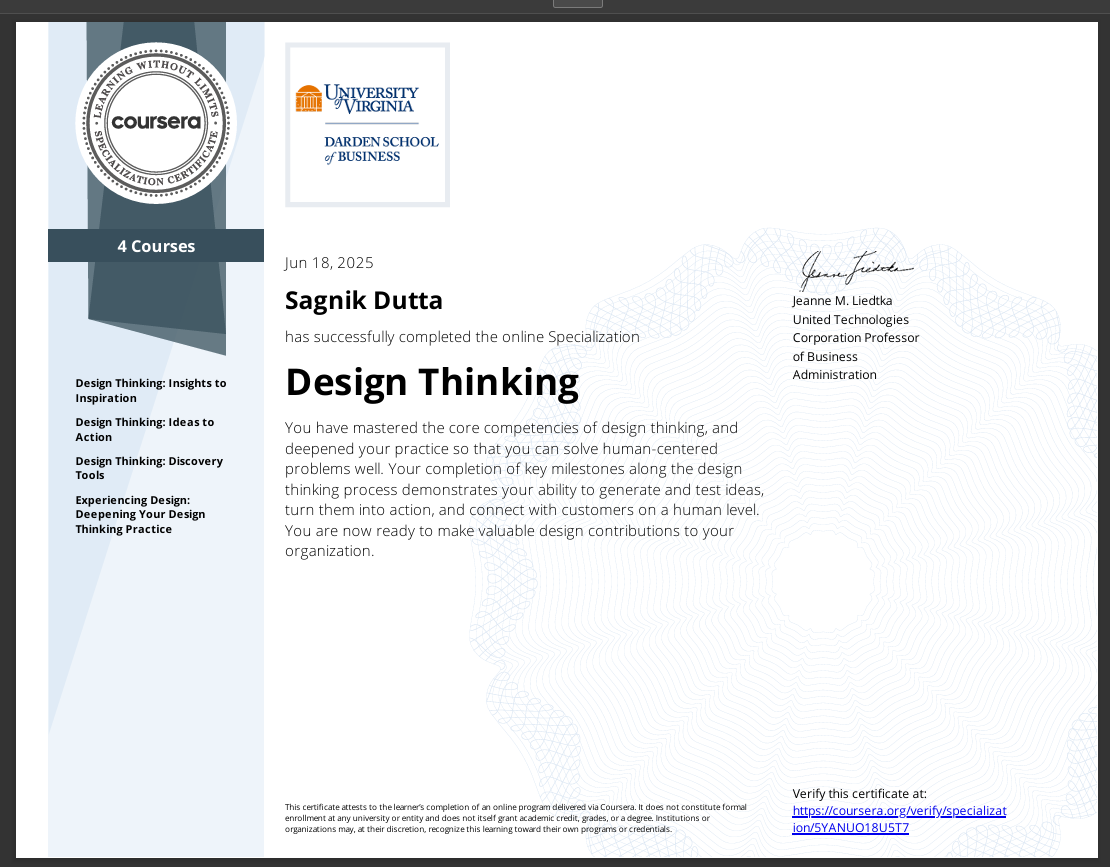Select 'Design Thinking: Discovery Tools' course
The image size is (1110, 867).
tap(149, 468)
